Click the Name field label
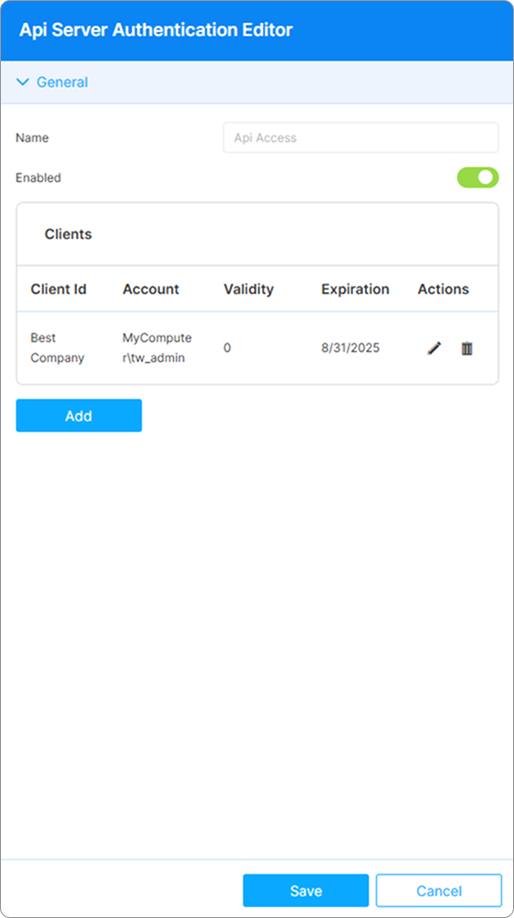This screenshot has height=918, width=514. 32,138
